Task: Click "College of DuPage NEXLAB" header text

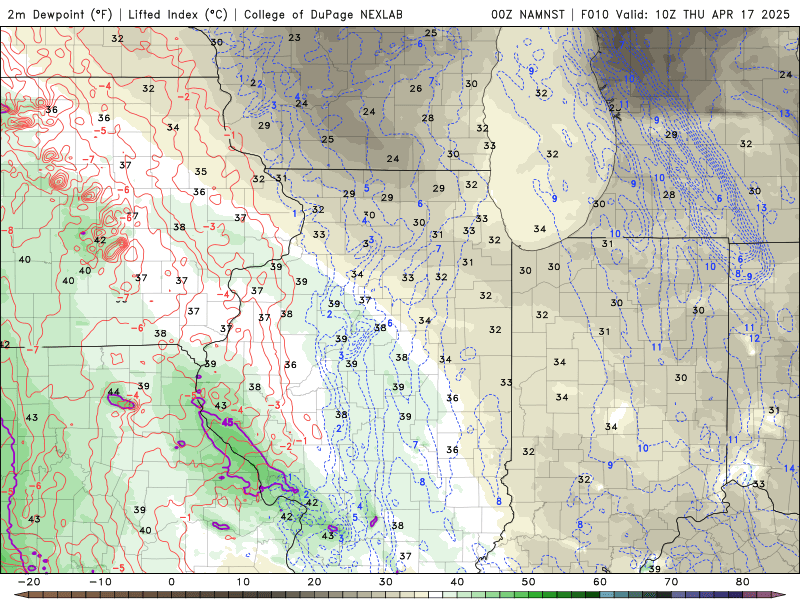Action: coord(323,14)
